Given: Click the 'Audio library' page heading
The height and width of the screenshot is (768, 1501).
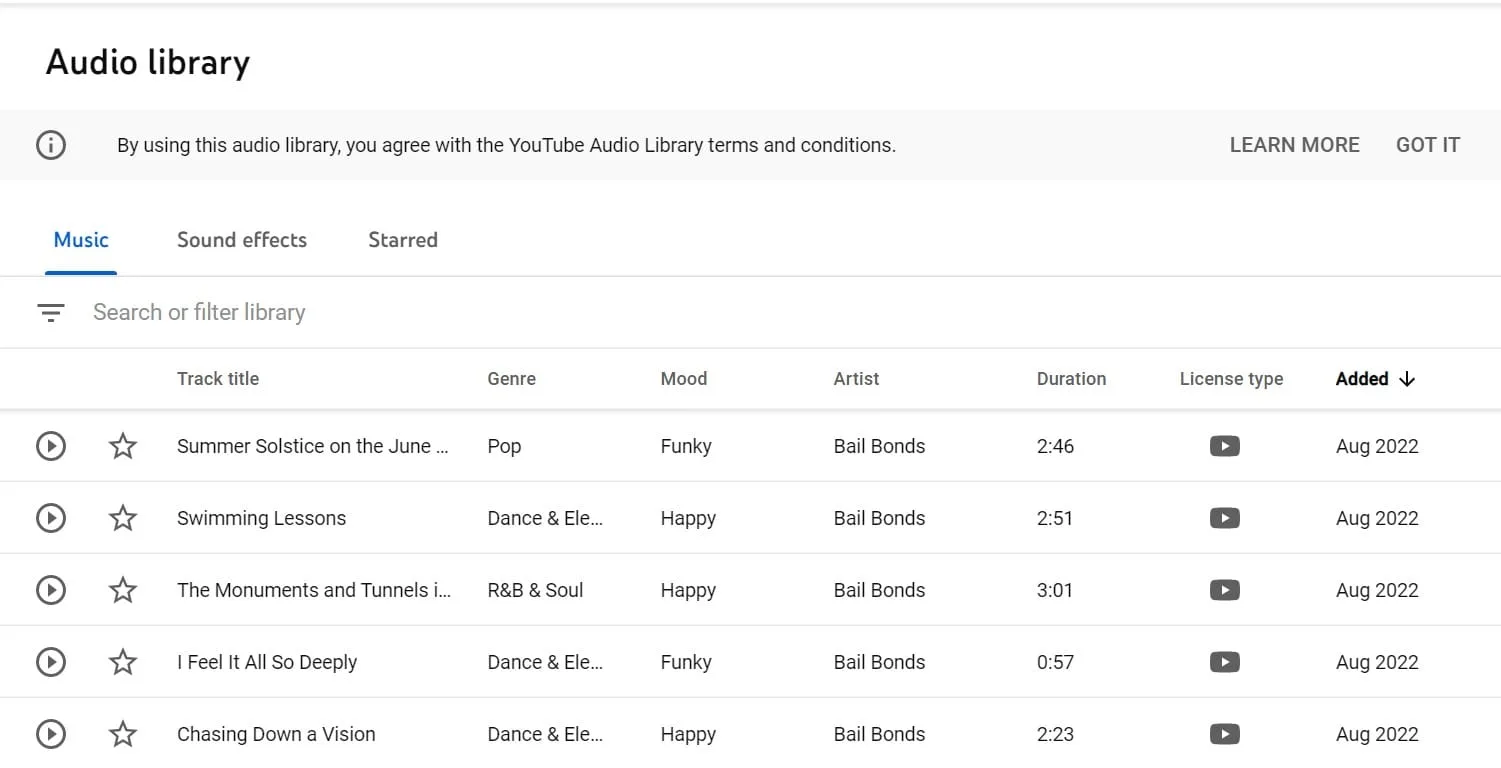Looking at the screenshot, I should (148, 63).
